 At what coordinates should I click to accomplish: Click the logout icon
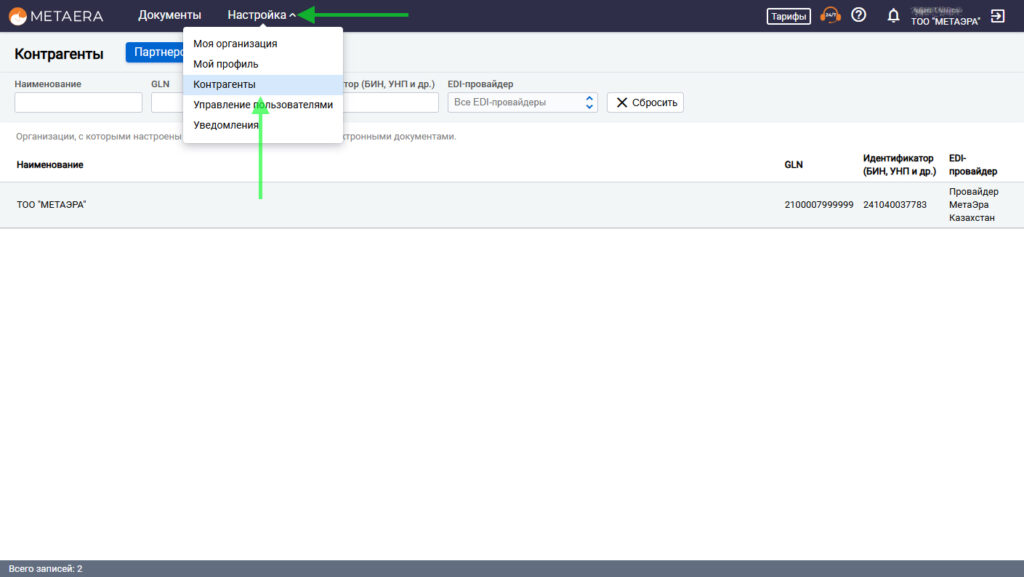click(x=997, y=16)
